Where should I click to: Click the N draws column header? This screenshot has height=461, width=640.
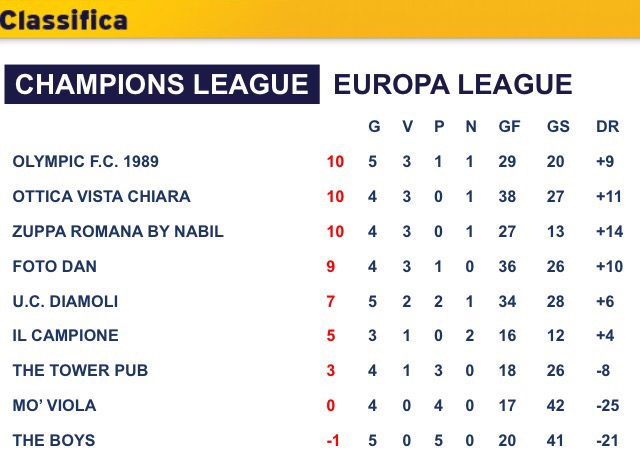(x=471, y=127)
